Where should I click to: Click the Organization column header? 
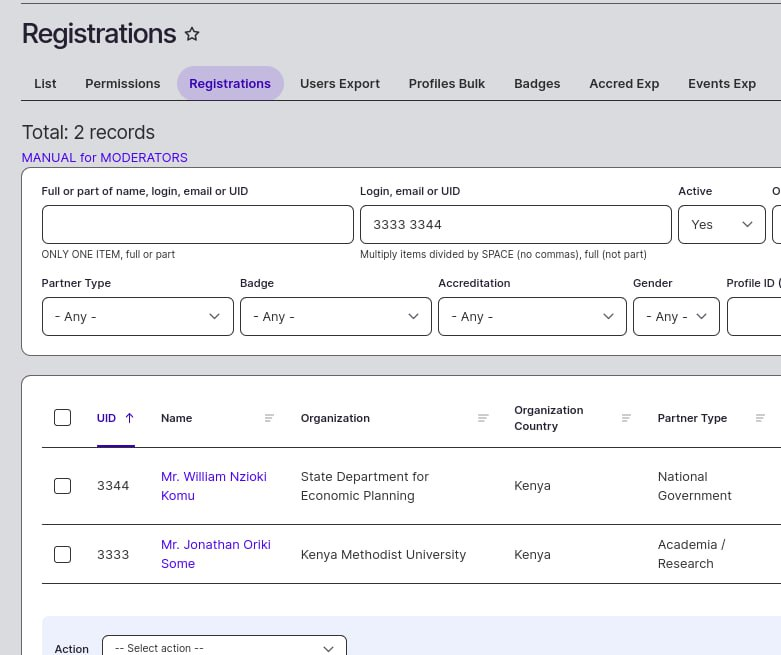tap(335, 418)
